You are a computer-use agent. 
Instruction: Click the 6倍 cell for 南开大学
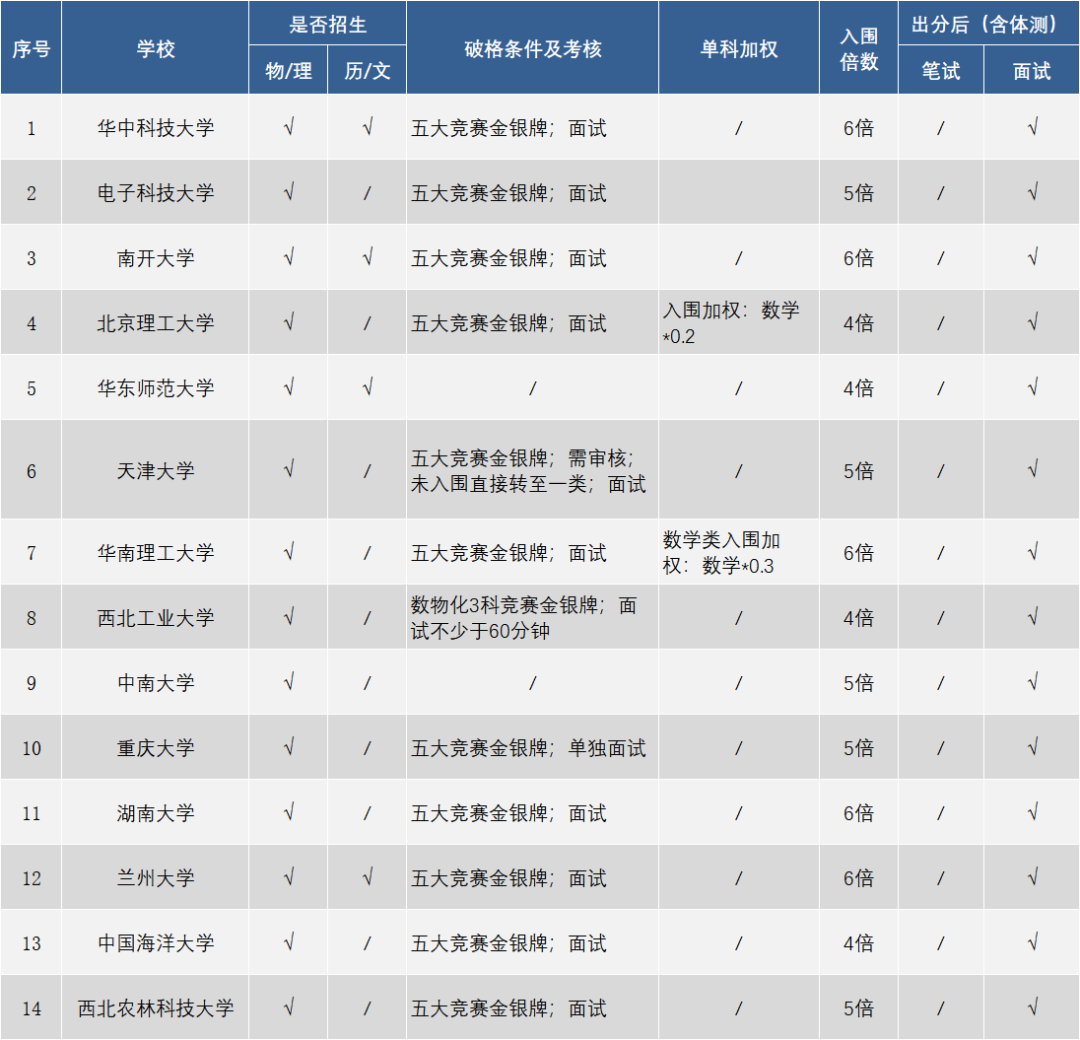(x=859, y=258)
